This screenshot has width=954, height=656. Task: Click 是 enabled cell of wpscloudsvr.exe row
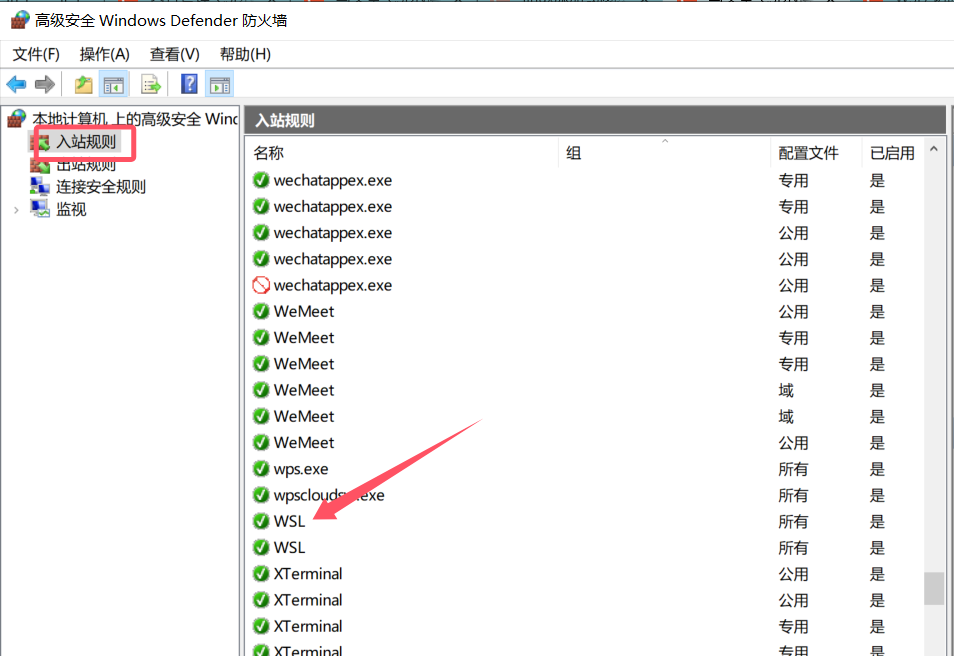(877, 495)
